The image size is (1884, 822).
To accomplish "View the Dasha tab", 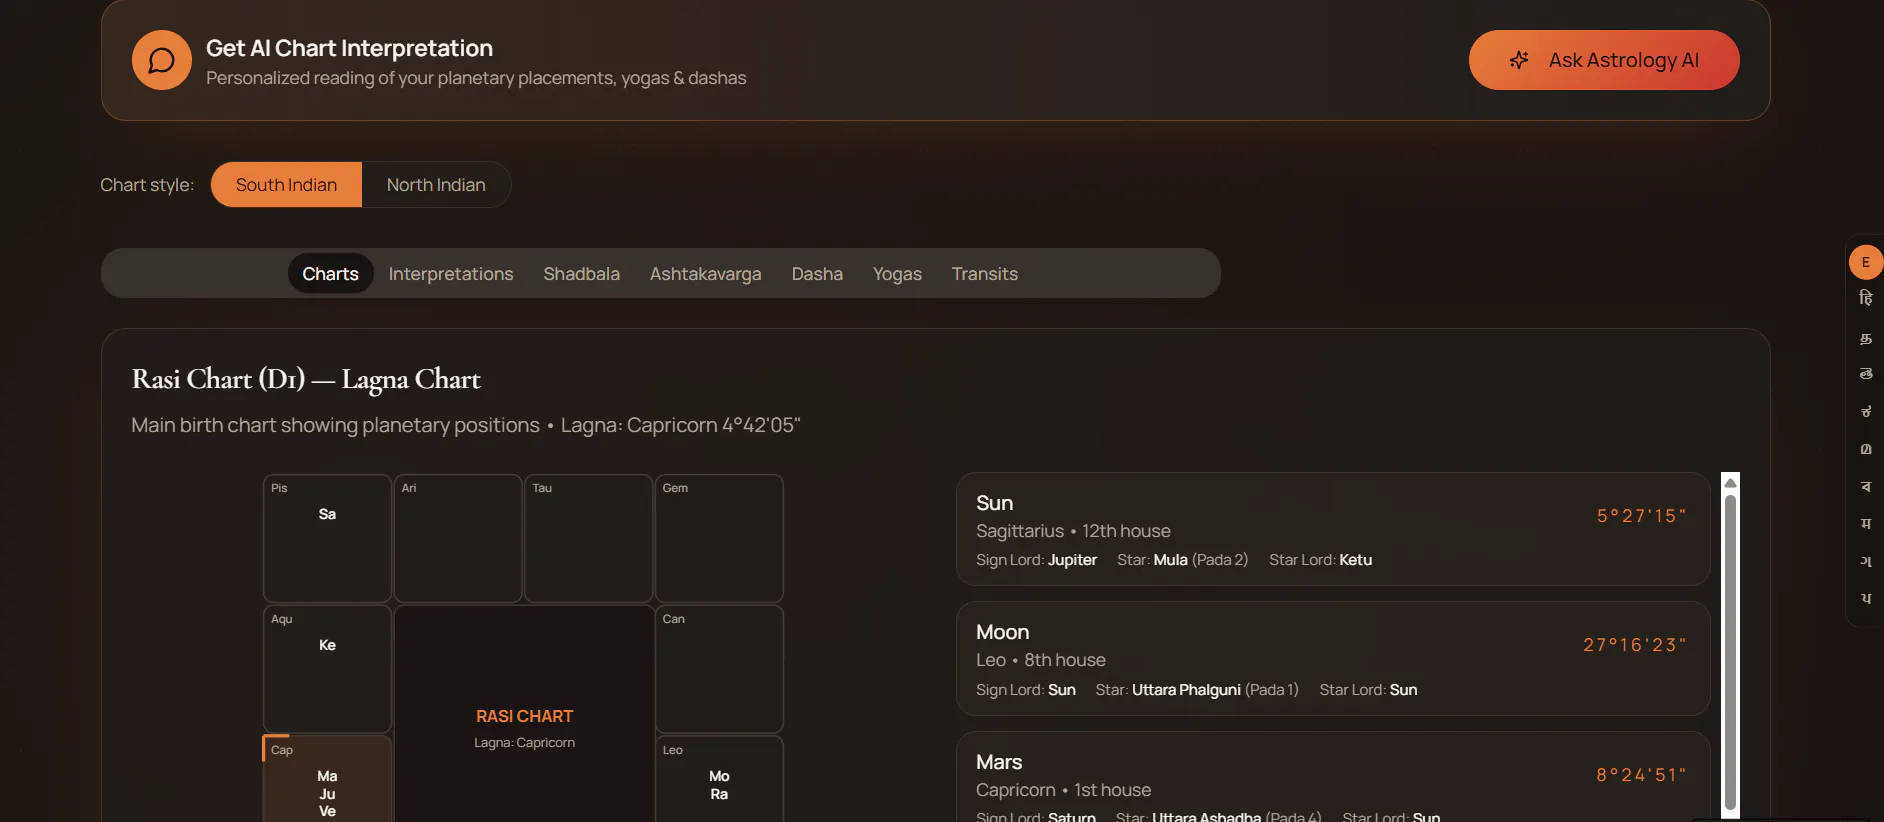I will click(817, 273).
